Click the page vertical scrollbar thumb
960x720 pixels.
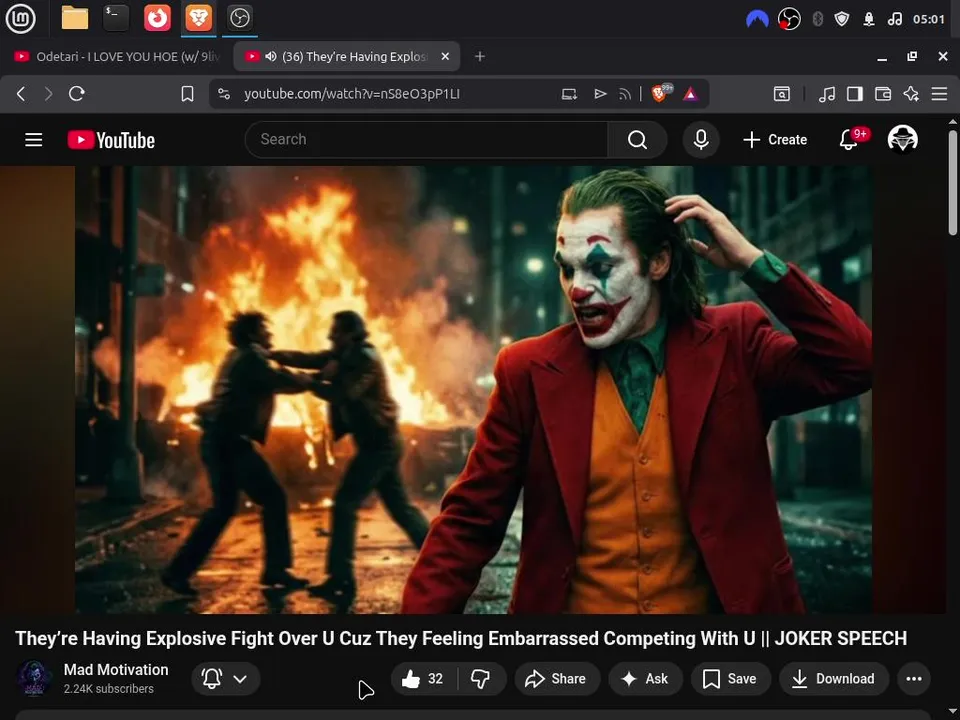pyautogui.click(x=953, y=182)
